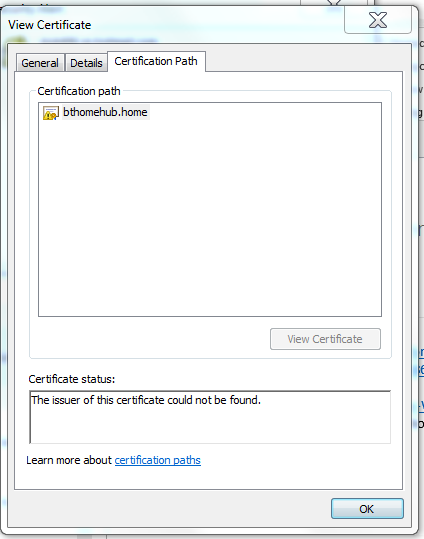424x539 pixels.
Task: Open the Details tab
Action: tap(86, 63)
